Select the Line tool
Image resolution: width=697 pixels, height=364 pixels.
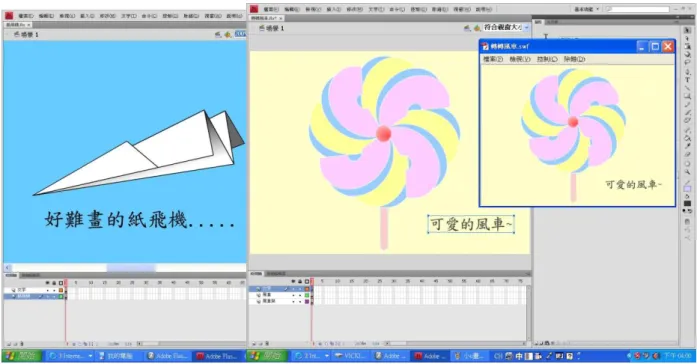[687, 88]
